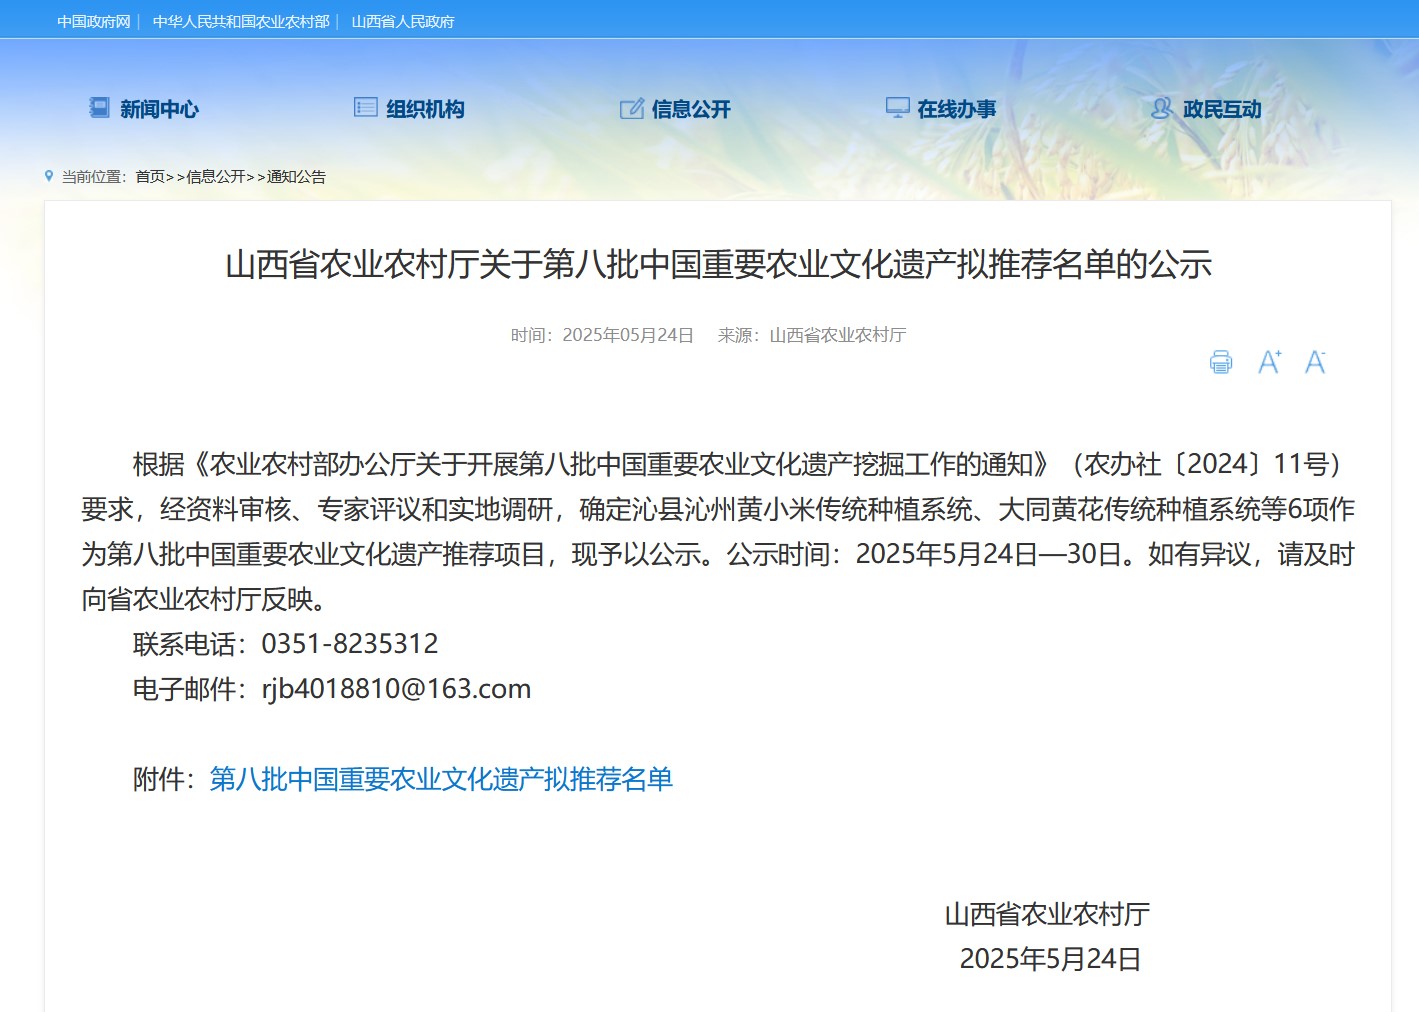
Task: Go to 信息公开 menu section
Action: tap(691, 109)
